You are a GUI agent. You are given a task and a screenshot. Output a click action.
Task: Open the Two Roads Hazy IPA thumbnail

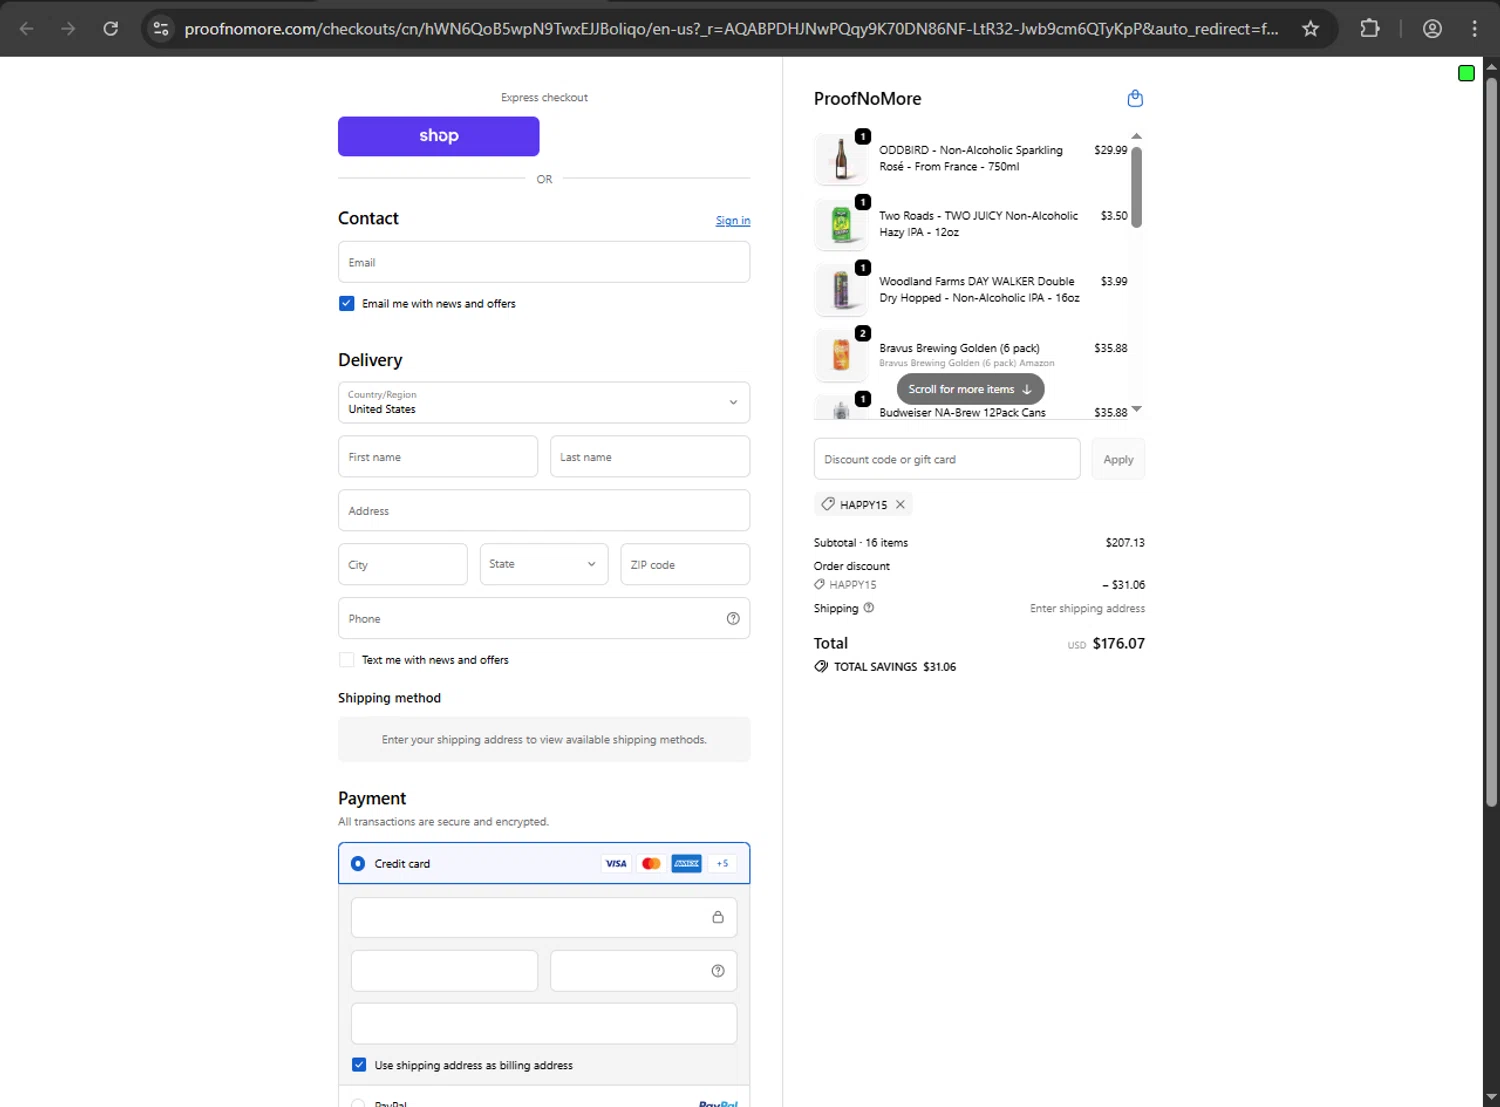point(841,225)
